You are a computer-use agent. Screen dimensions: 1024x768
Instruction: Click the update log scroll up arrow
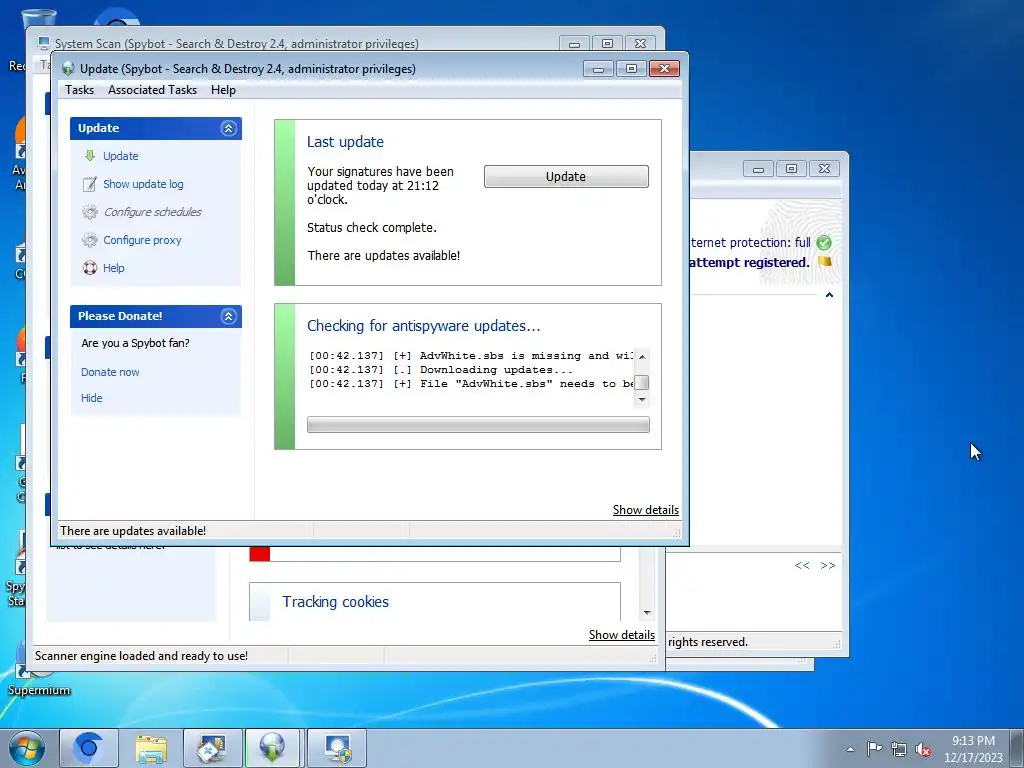click(642, 357)
